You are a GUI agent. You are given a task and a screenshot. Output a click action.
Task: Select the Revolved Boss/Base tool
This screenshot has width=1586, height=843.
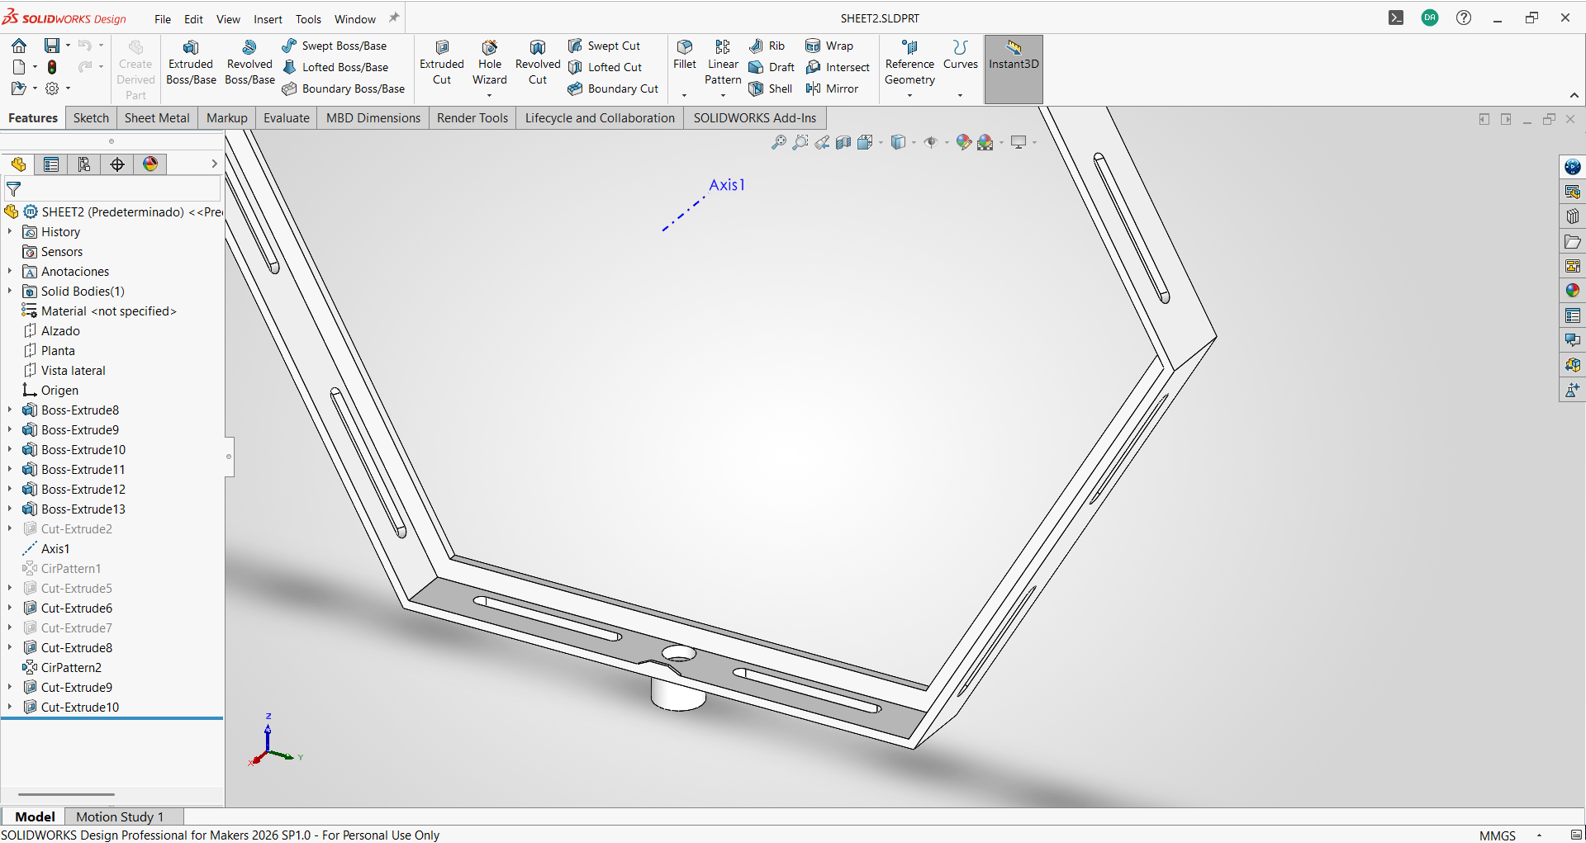pyautogui.click(x=249, y=63)
